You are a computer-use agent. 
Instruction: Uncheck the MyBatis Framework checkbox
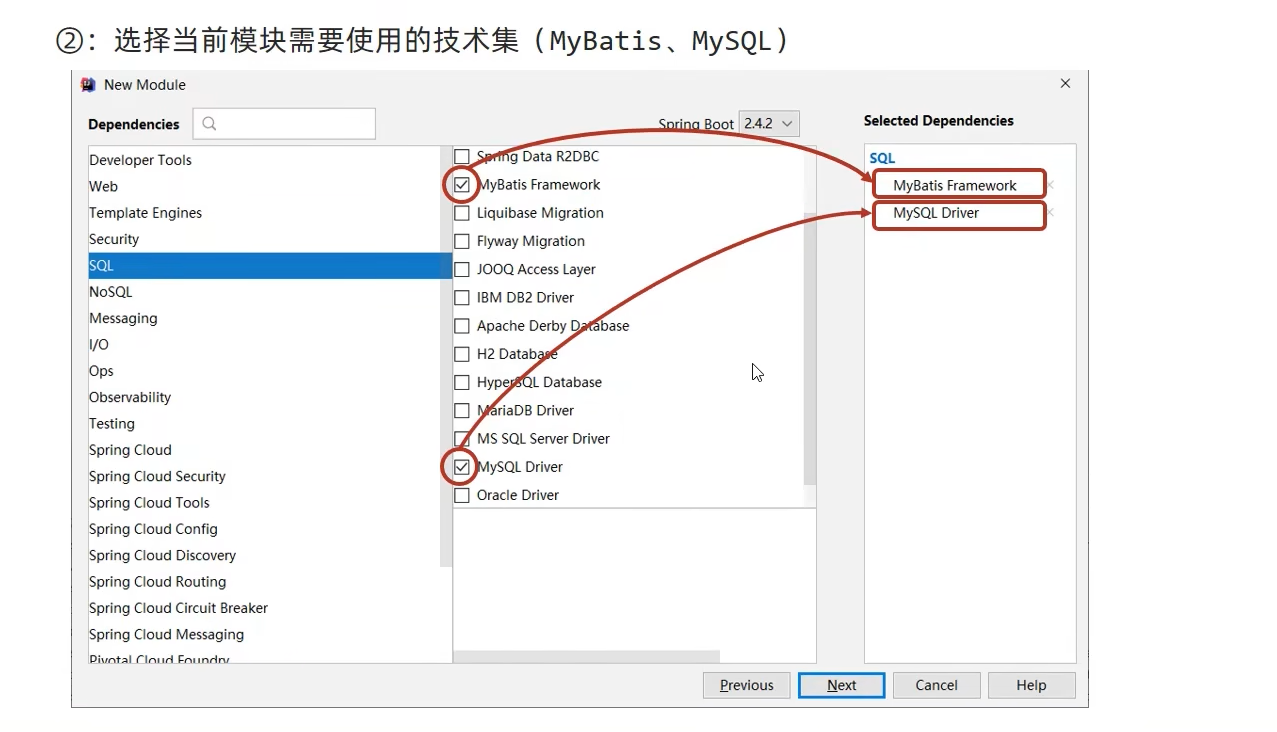(x=462, y=185)
